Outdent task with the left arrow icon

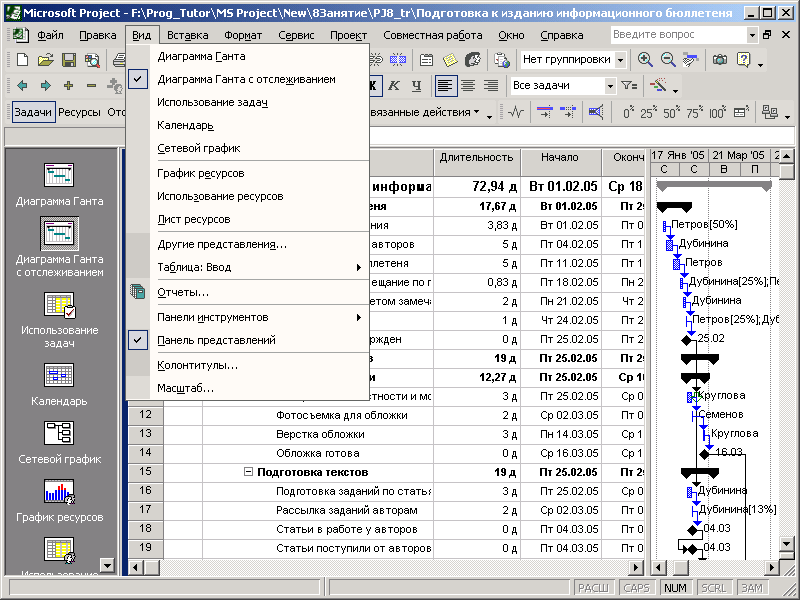pyautogui.click(x=22, y=86)
